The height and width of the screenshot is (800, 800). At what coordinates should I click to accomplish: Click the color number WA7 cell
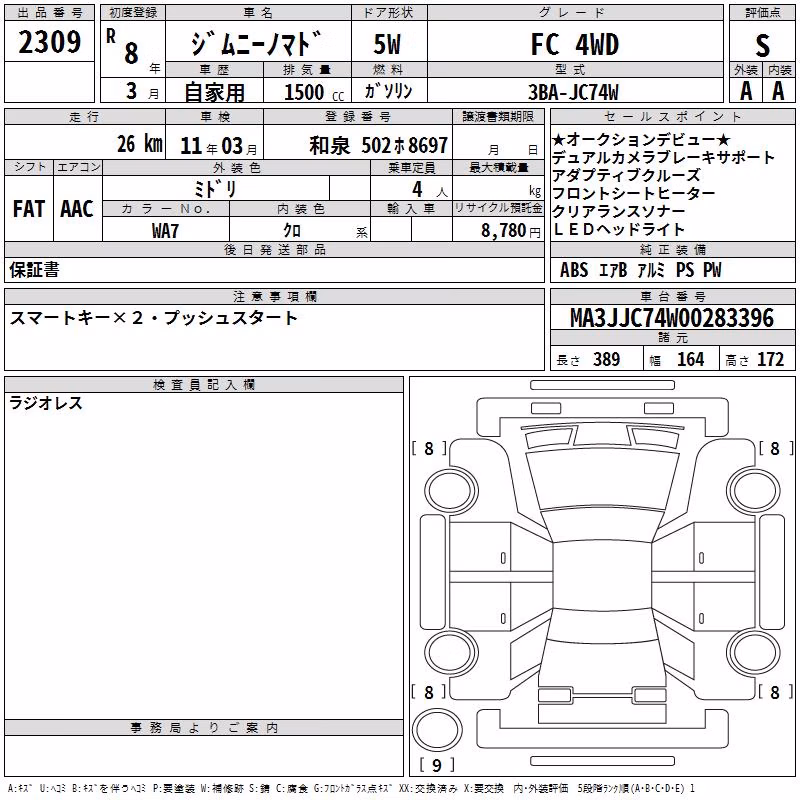coord(165,230)
